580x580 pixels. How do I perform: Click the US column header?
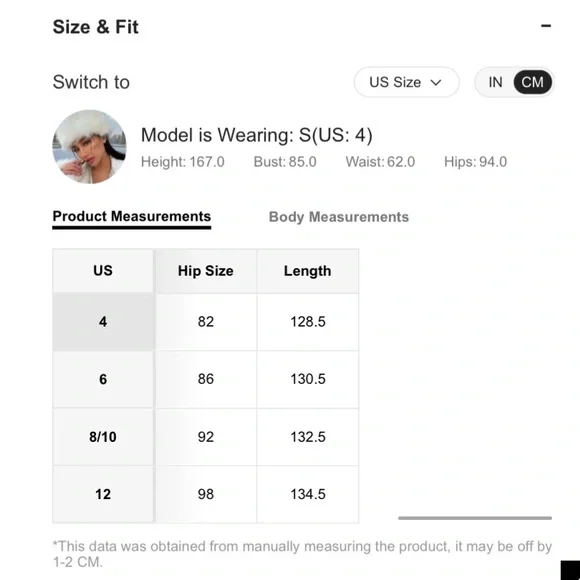(x=103, y=271)
